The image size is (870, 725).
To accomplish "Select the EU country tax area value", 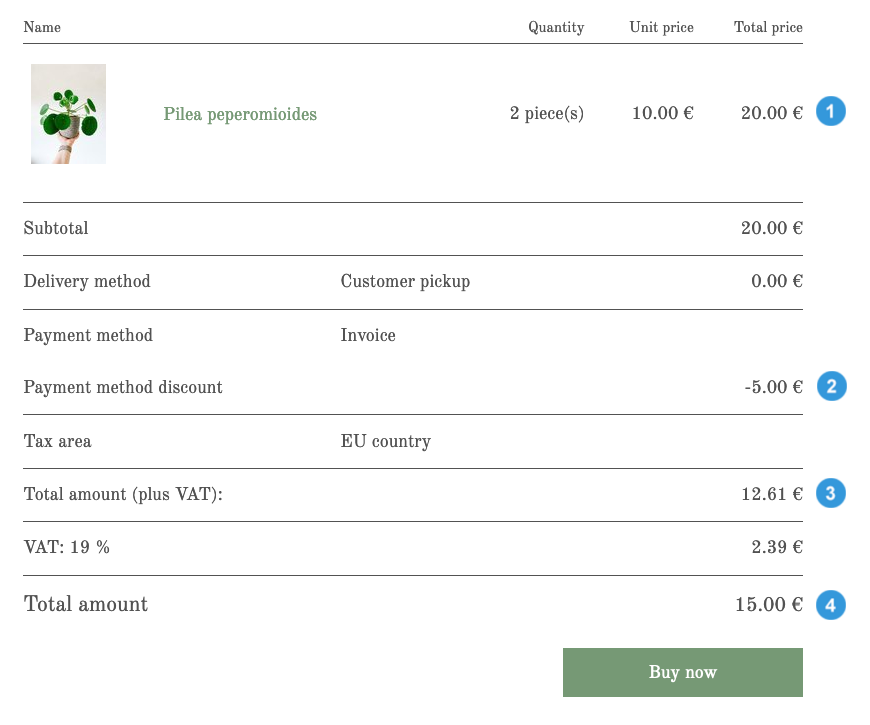I will click(x=386, y=441).
